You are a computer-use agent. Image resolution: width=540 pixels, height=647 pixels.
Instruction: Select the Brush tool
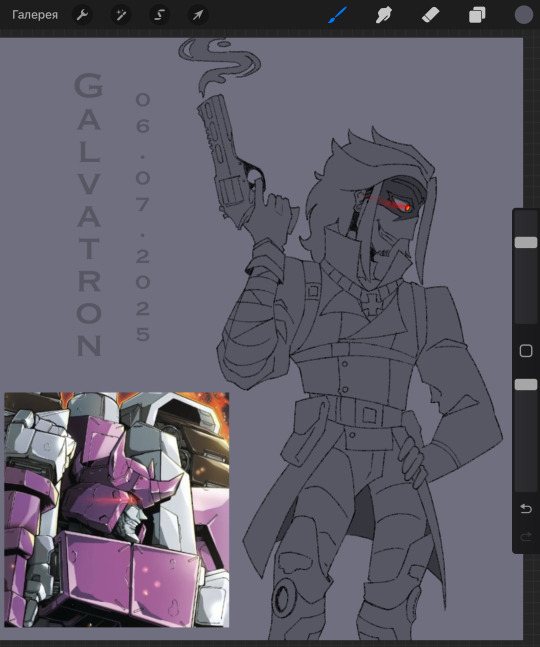[x=337, y=15]
